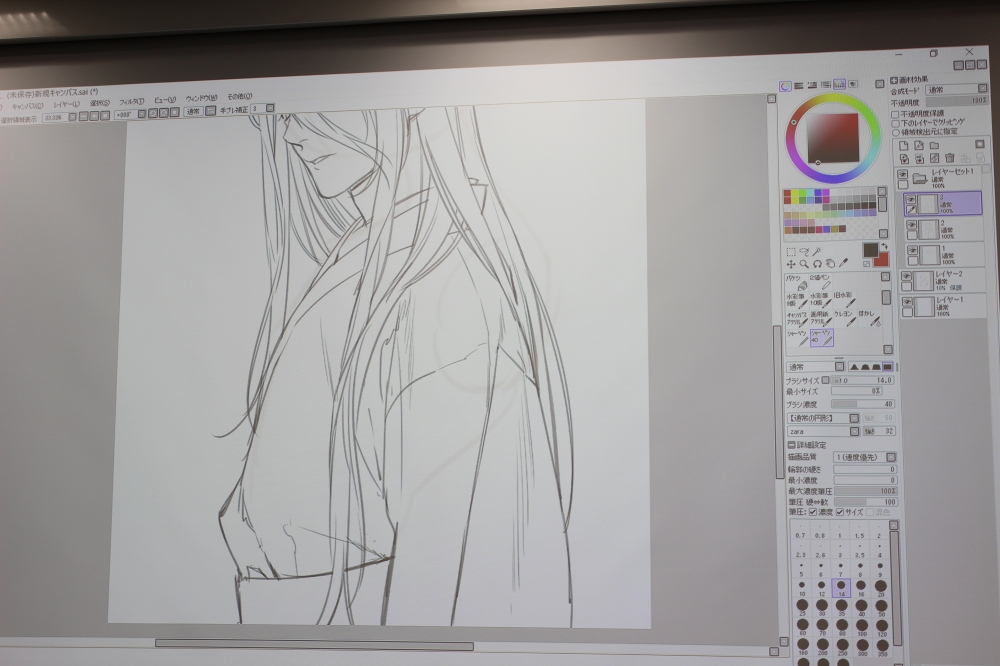The width and height of the screenshot is (1000, 666).
Task: Select the rotate view tool
Action: pyautogui.click(x=817, y=263)
